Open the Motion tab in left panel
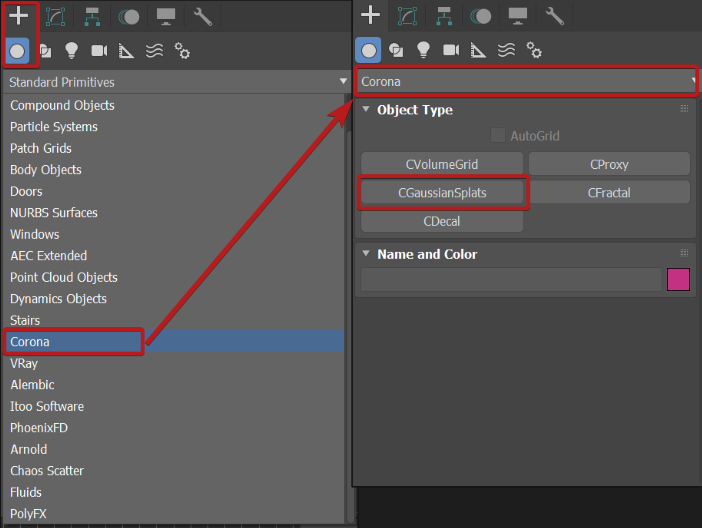Image resolution: width=702 pixels, height=528 pixels. coord(128,17)
